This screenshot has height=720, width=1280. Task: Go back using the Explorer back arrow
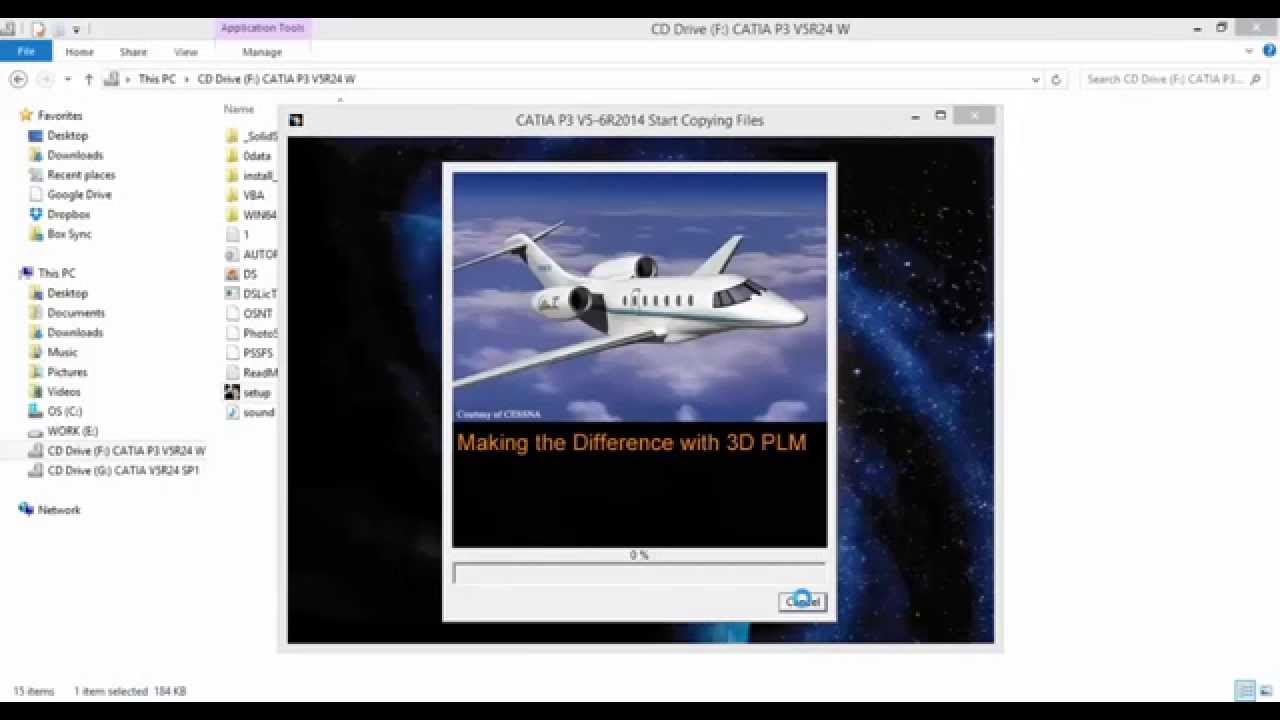pyautogui.click(x=18, y=79)
